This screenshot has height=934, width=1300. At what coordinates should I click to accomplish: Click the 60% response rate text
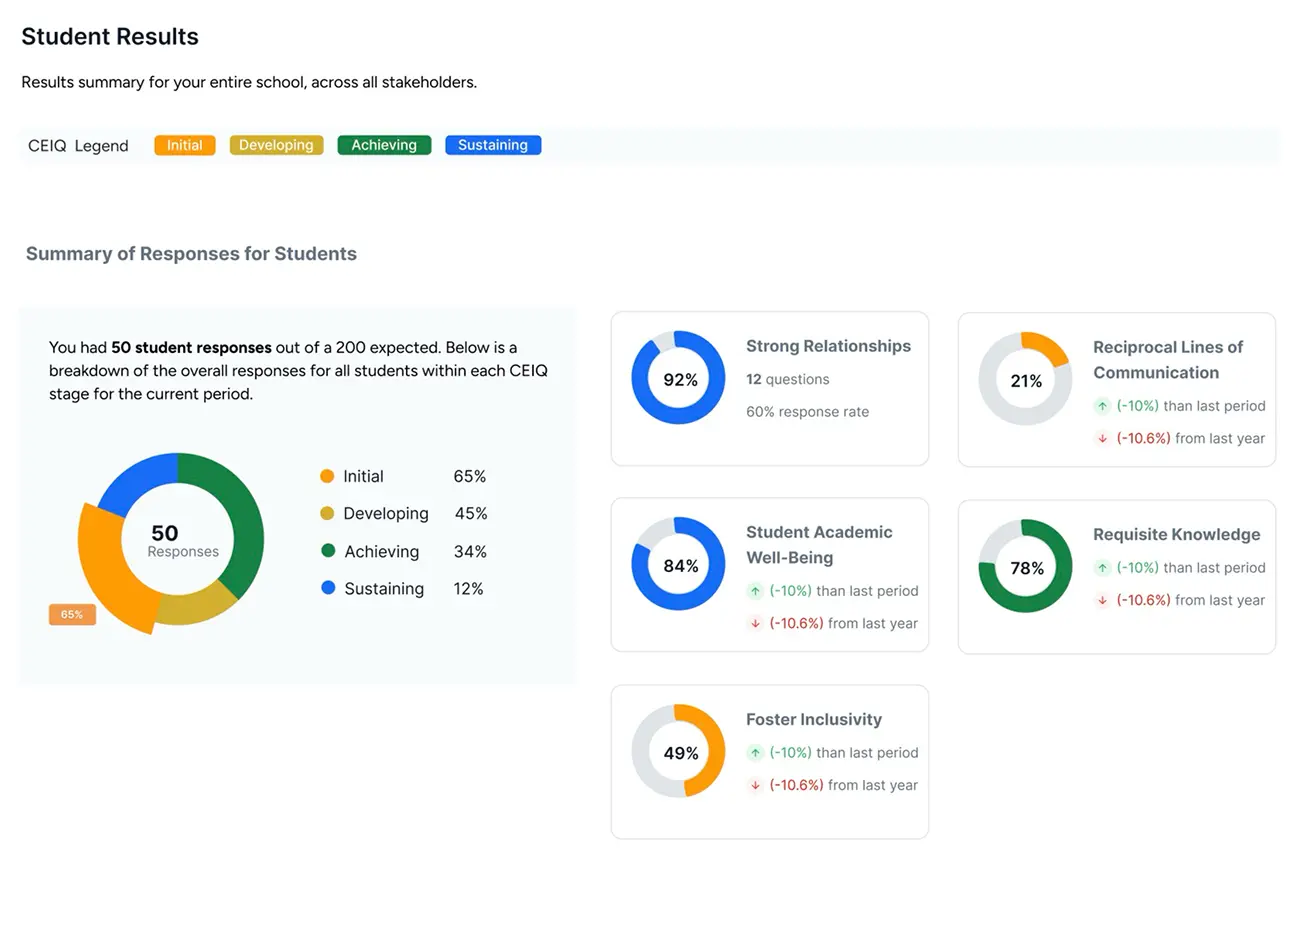click(x=807, y=411)
